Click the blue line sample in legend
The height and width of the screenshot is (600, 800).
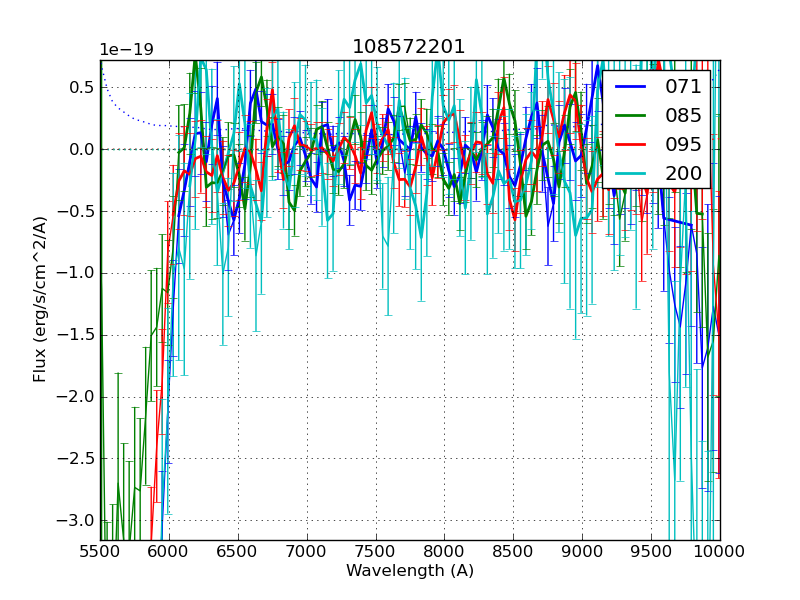(632, 87)
